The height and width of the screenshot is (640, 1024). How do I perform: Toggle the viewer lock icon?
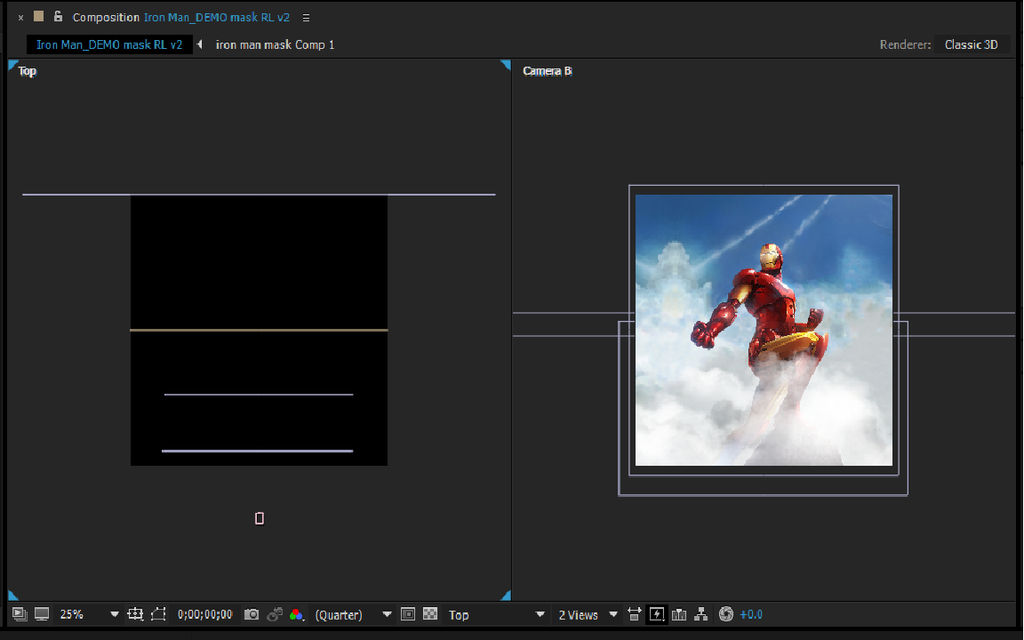point(58,16)
